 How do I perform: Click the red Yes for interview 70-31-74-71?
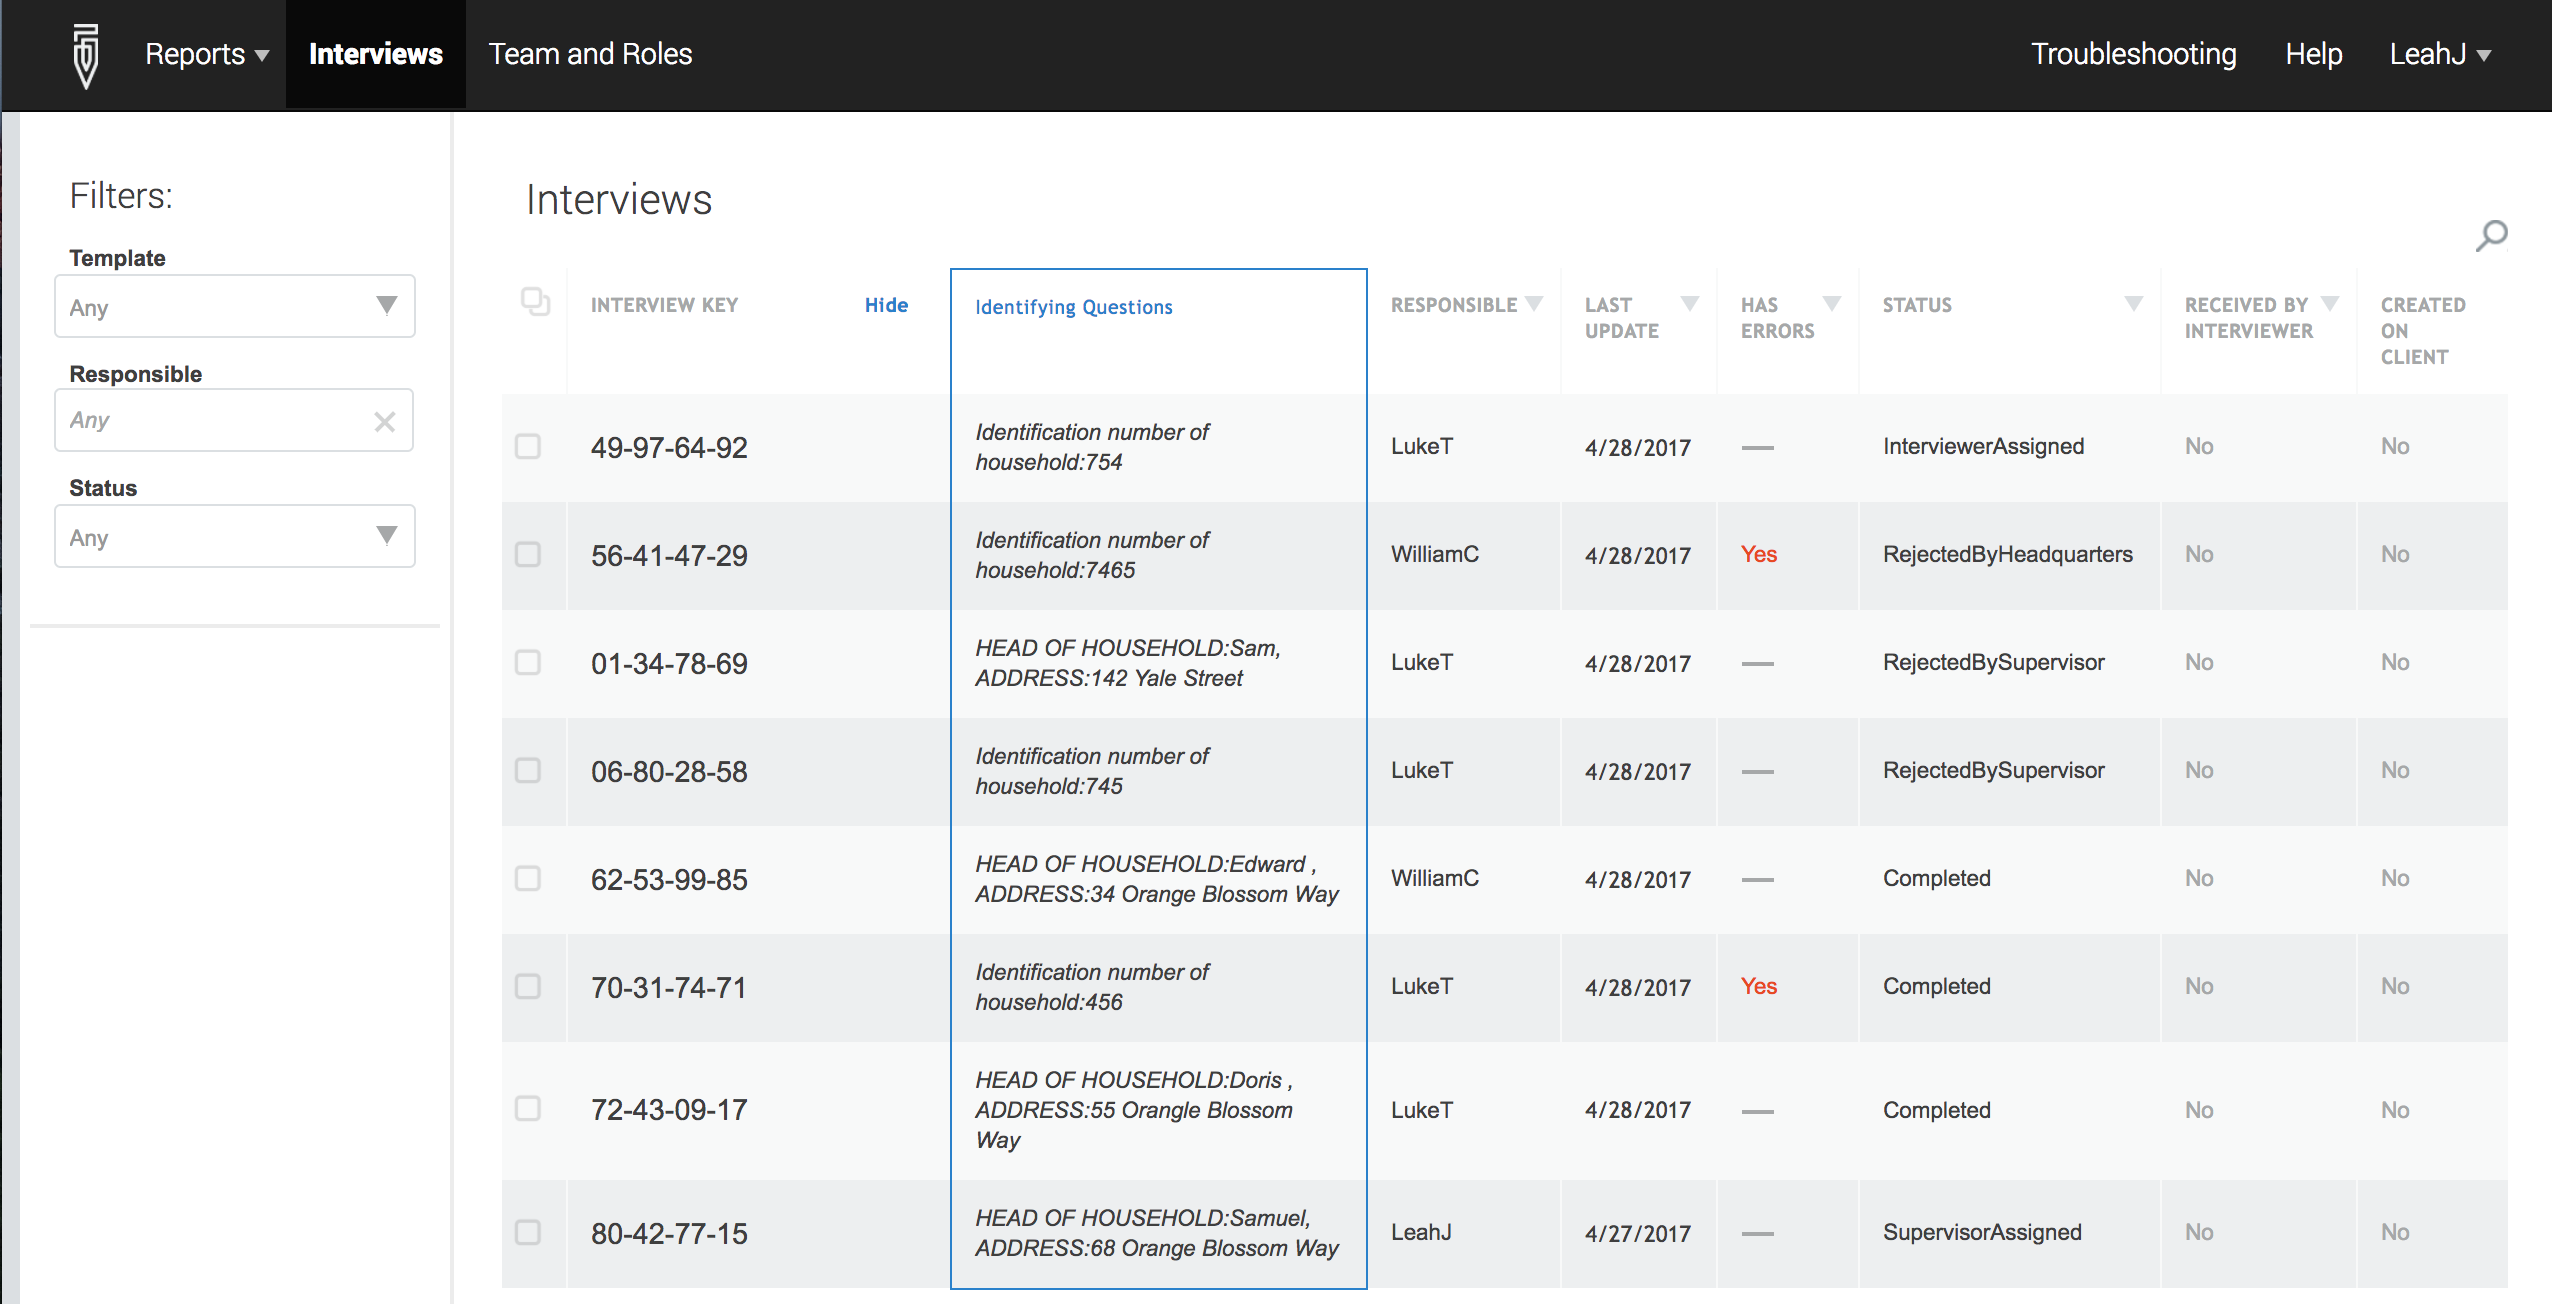point(1758,986)
